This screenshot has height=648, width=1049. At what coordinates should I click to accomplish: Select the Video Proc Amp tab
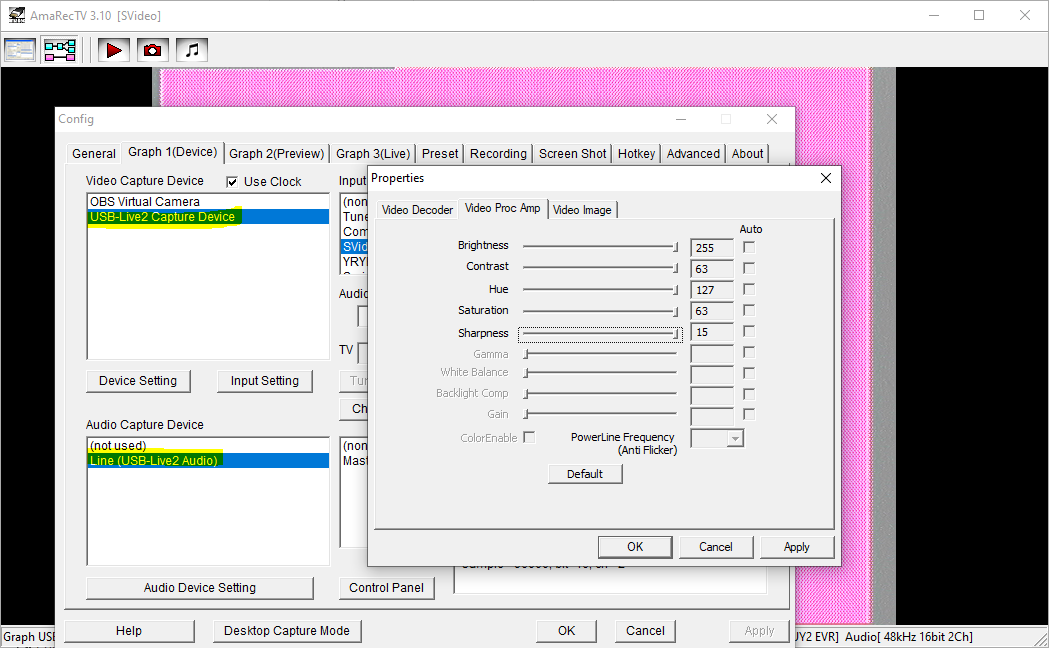(x=502, y=209)
